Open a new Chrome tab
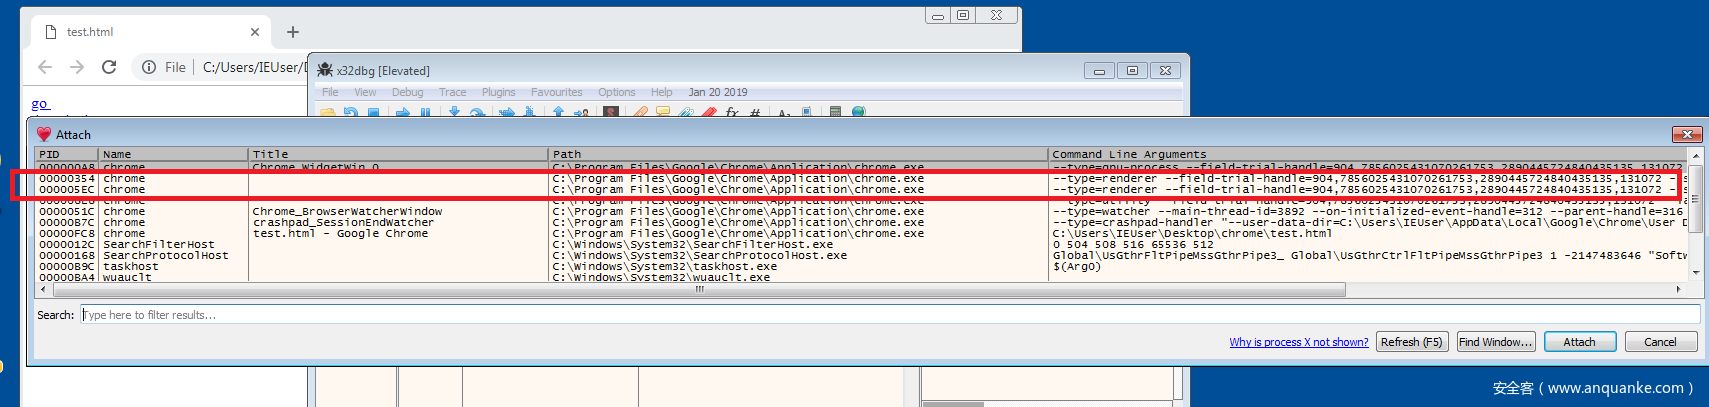Screen dimensions: 1709x407 (293, 32)
